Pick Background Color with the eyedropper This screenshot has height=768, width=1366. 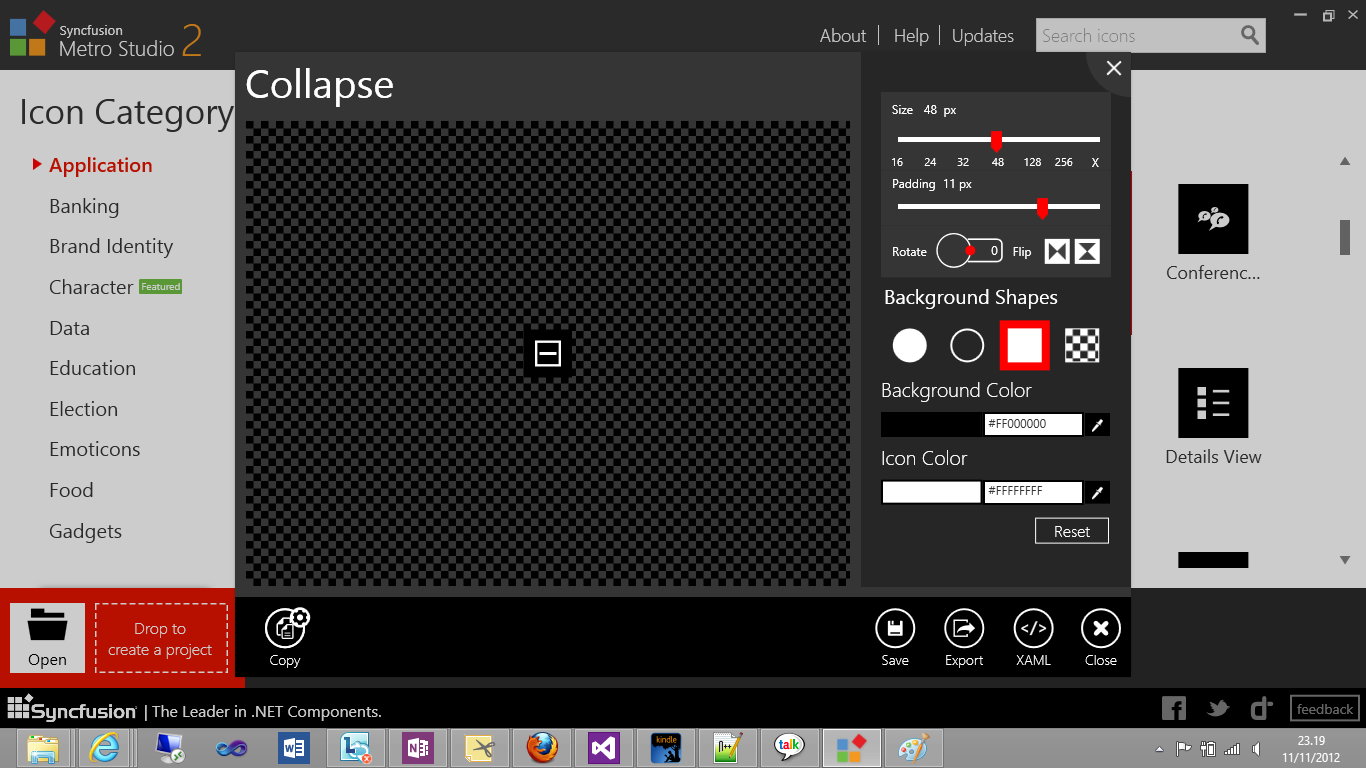1097,425
